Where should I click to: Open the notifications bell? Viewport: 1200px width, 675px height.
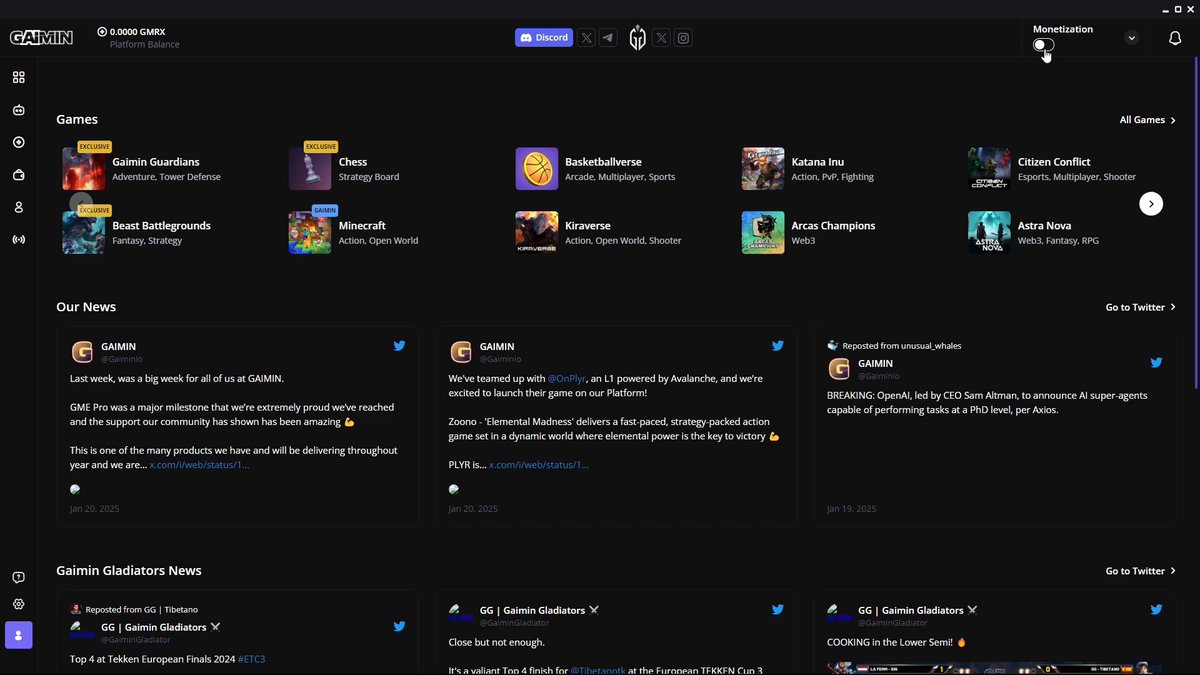coord(1175,38)
